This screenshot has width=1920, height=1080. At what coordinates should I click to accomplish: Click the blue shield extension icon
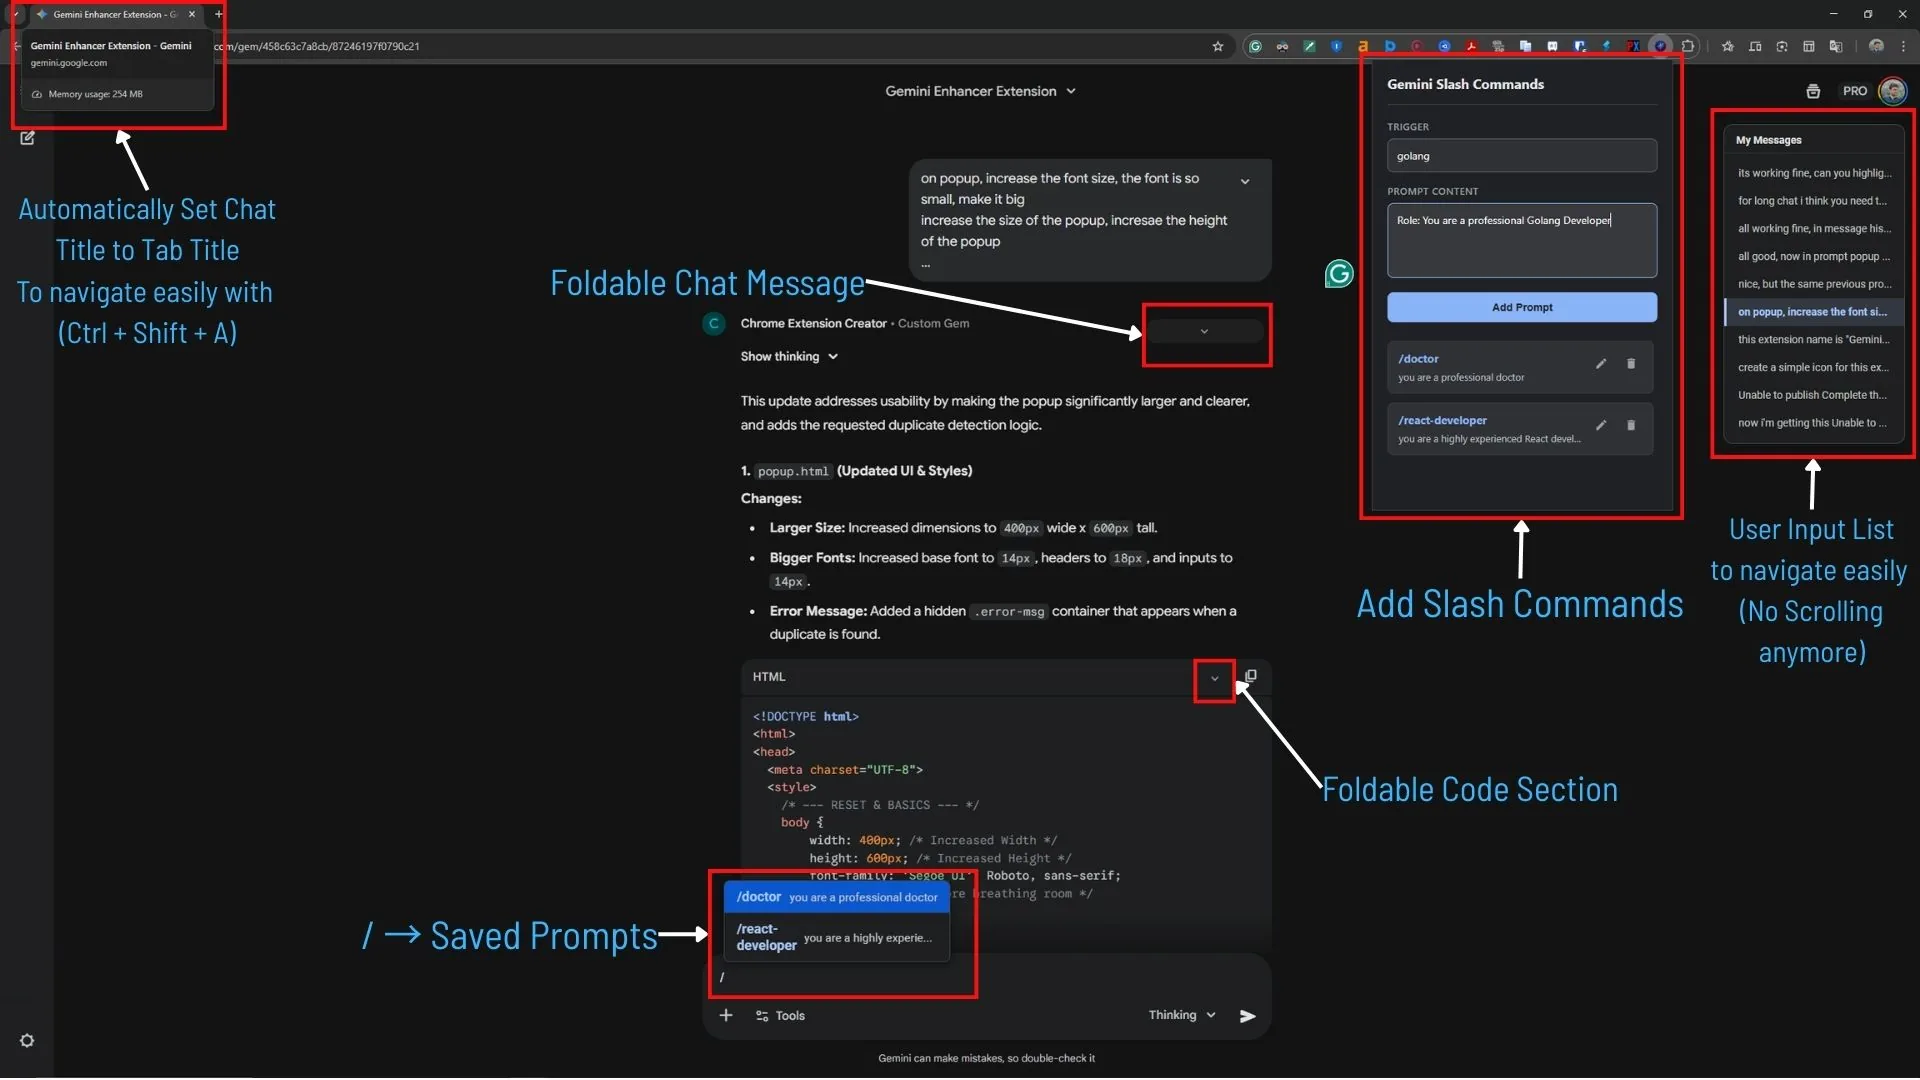pyautogui.click(x=1337, y=46)
